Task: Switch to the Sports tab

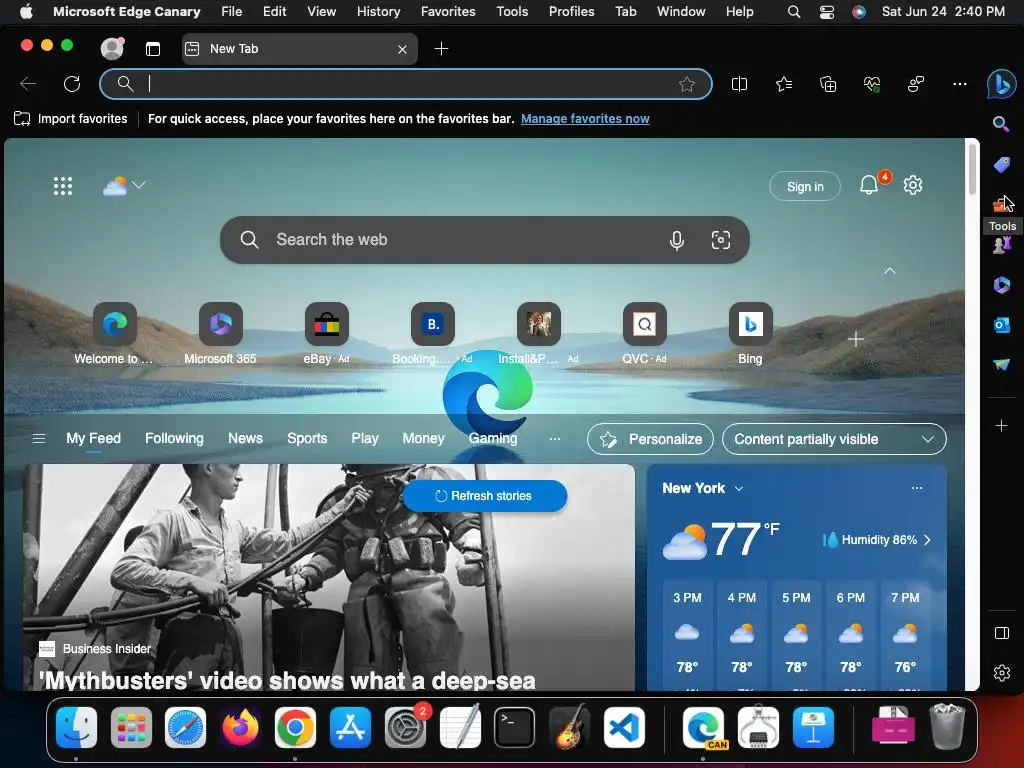Action: point(307,439)
